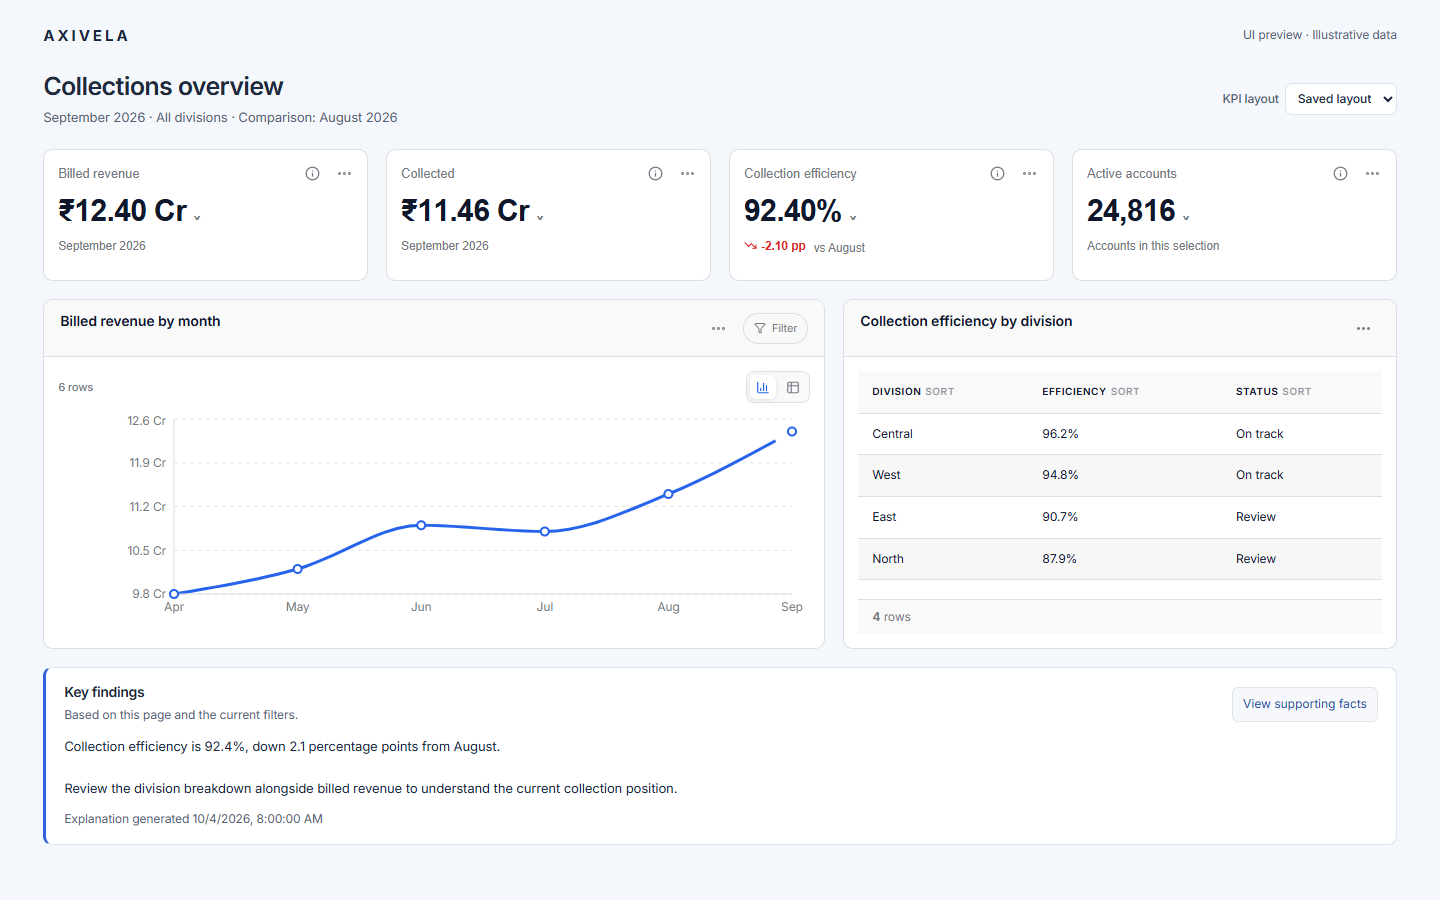The image size is (1440, 900).
Task: Open the Saved layout dropdown
Action: coord(1341,99)
